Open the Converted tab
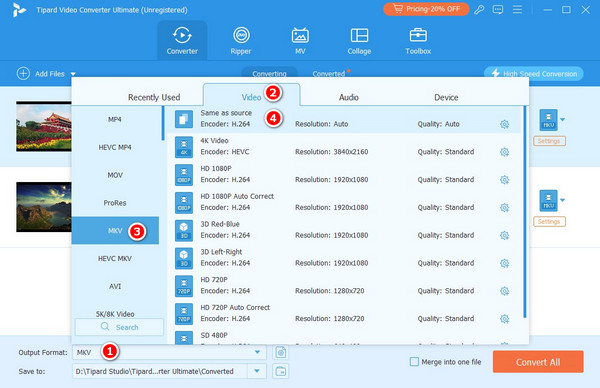The image size is (600, 388). pyautogui.click(x=329, y=73)
